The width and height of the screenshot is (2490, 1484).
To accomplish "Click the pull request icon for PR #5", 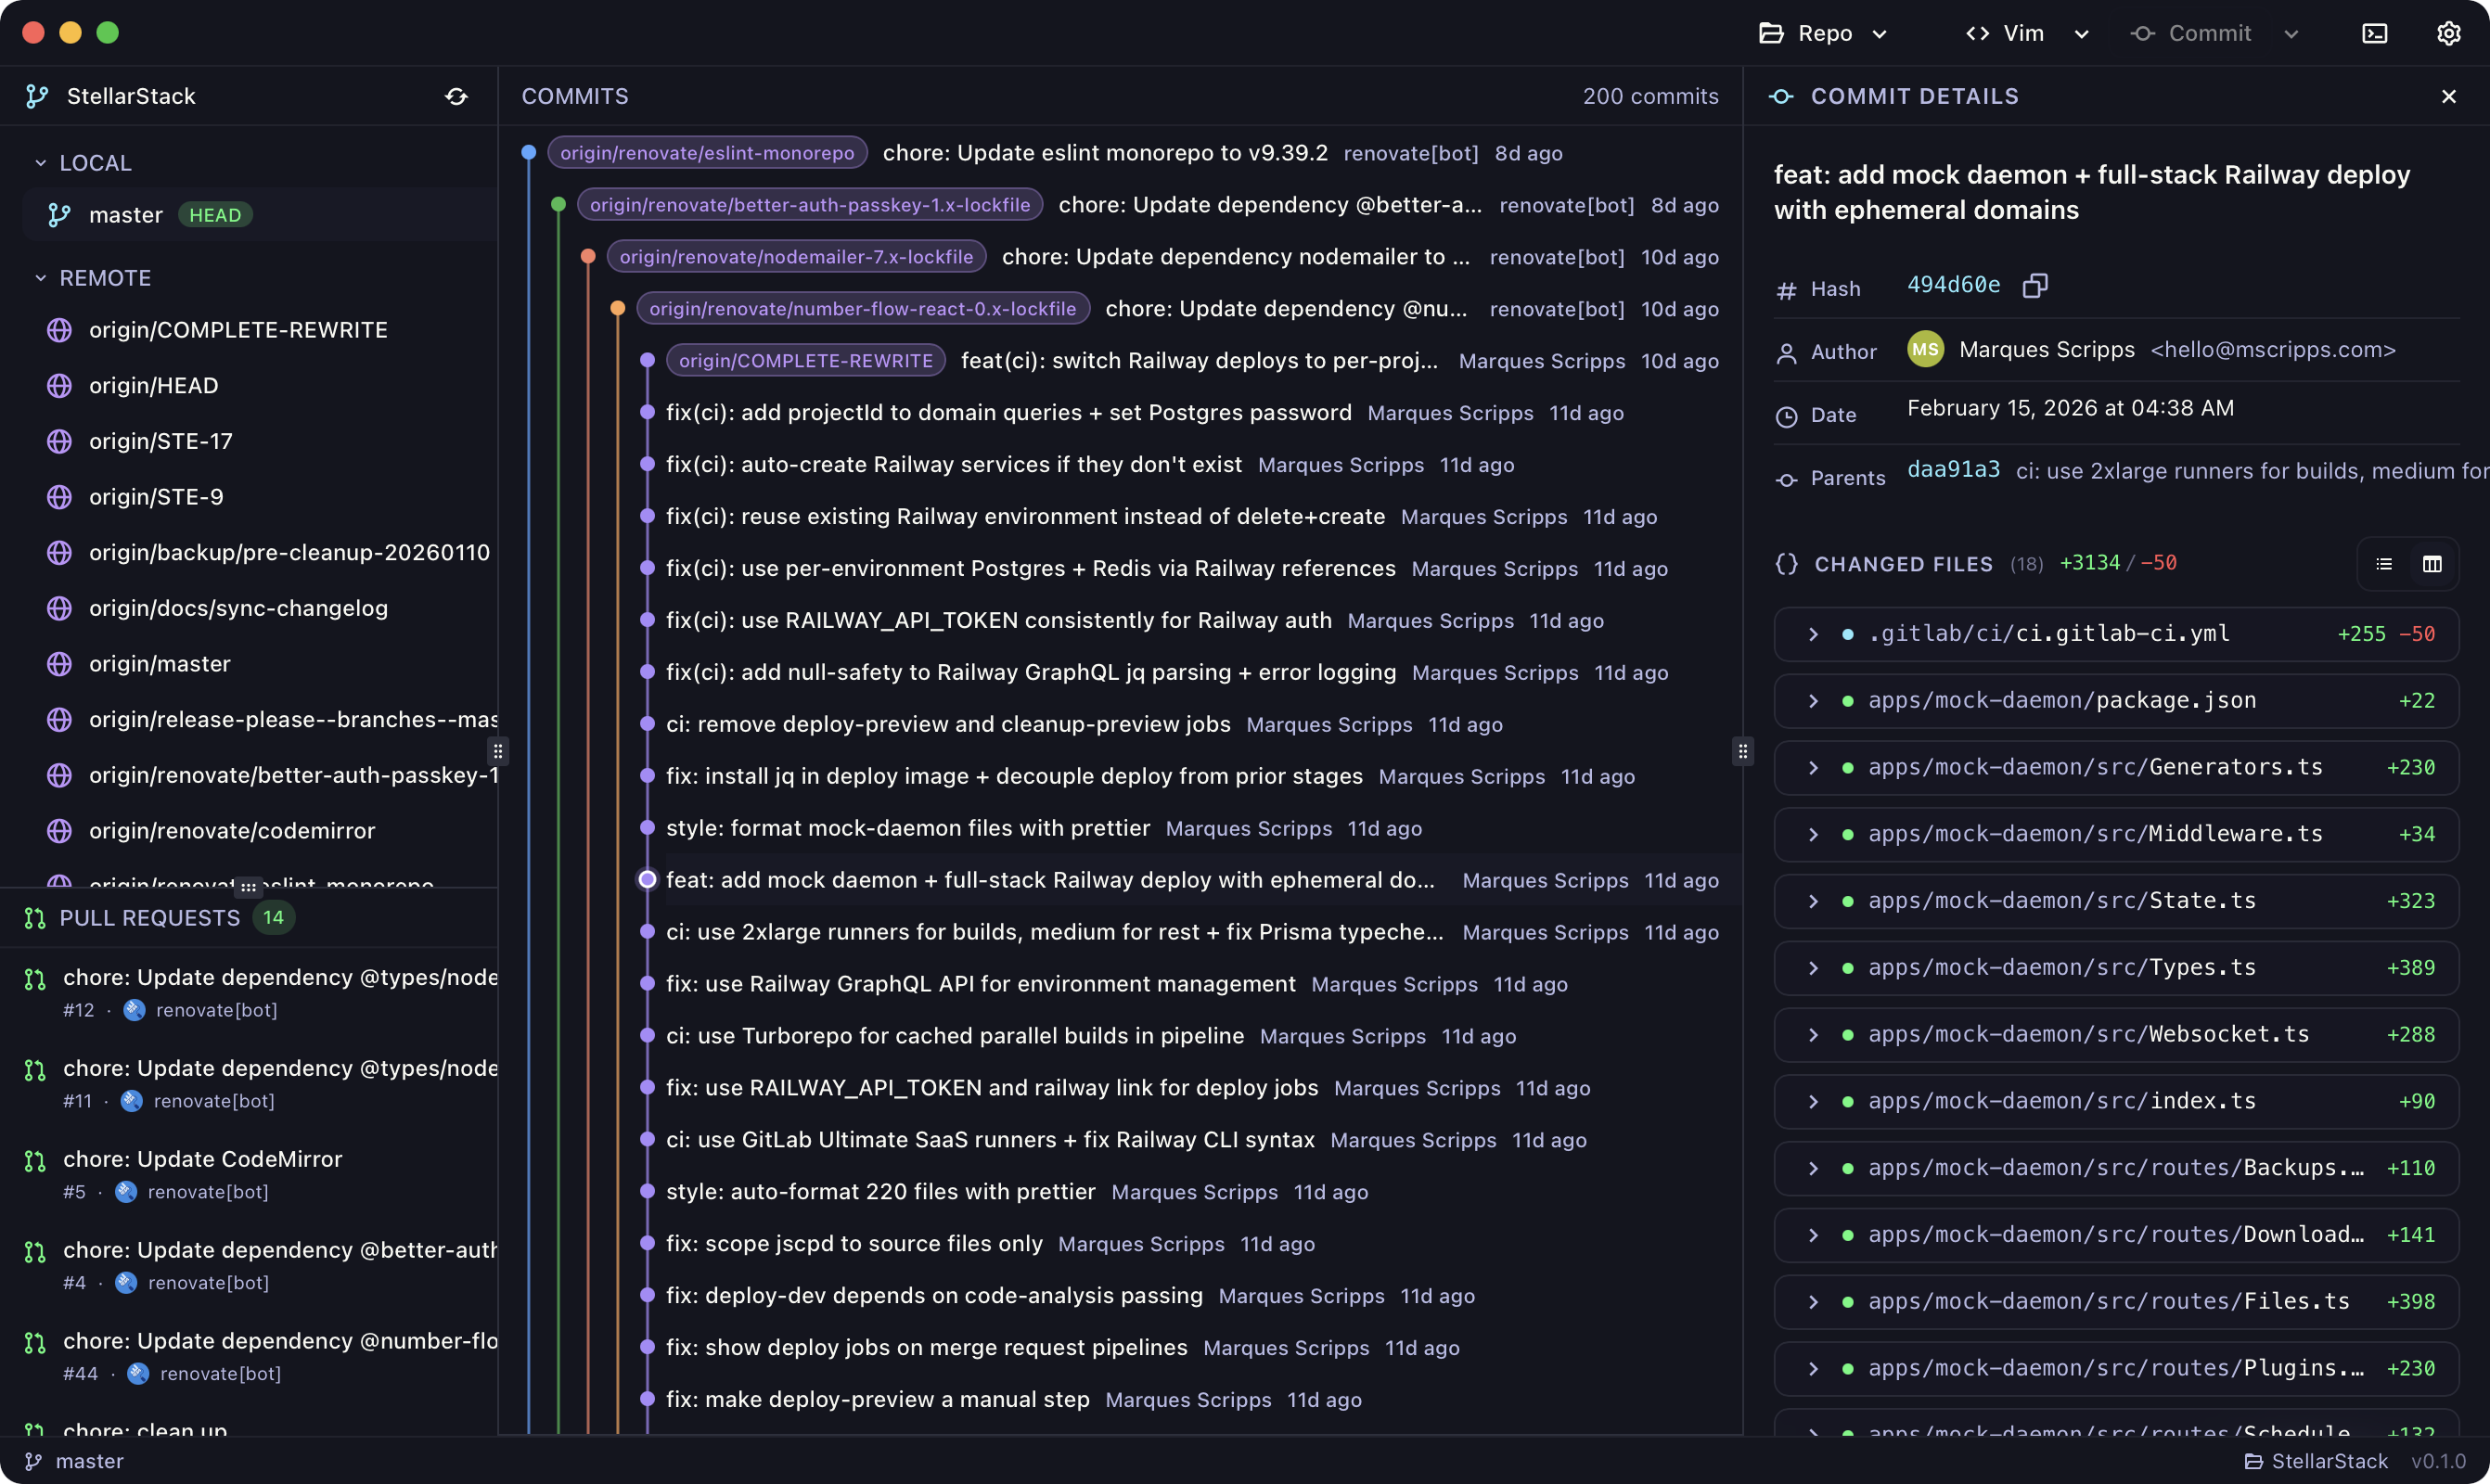I will 35,1160.
